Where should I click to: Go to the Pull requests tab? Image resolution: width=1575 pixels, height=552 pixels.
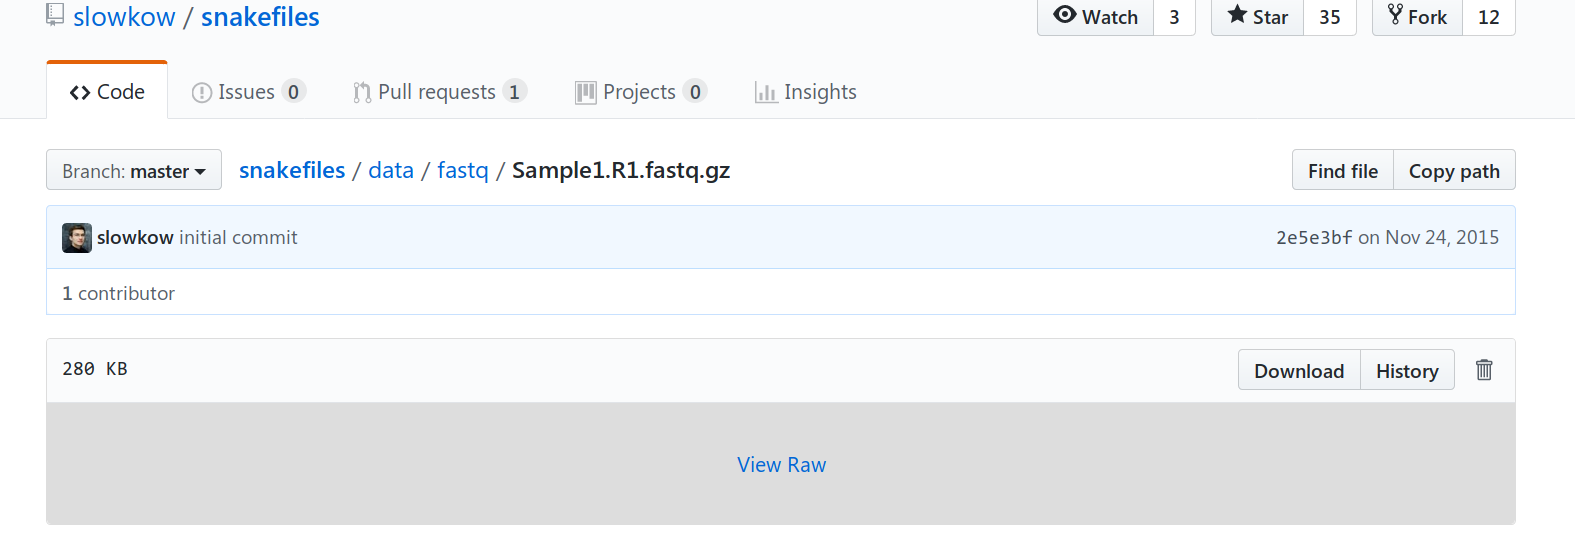coord(440,92)
